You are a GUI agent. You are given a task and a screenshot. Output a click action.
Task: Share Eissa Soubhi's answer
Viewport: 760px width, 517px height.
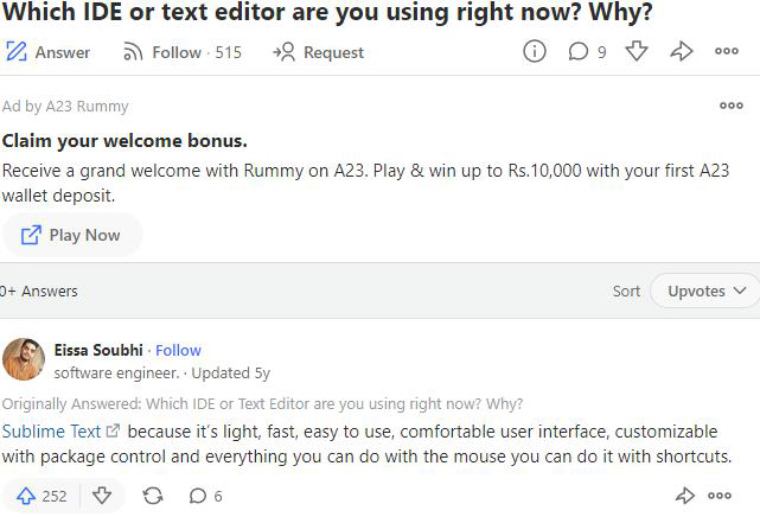(685, 495)
